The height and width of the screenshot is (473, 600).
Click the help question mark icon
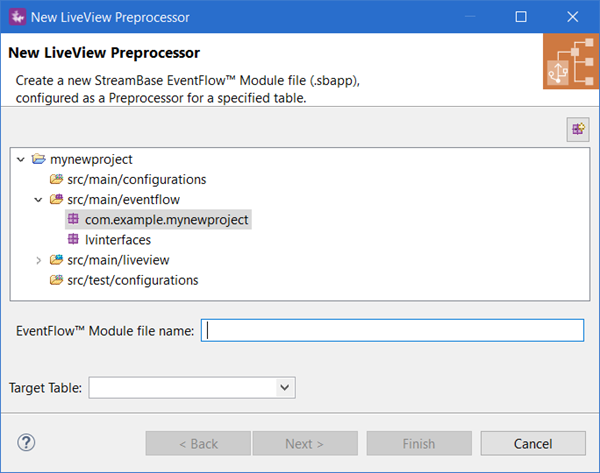tap(27, 442)
